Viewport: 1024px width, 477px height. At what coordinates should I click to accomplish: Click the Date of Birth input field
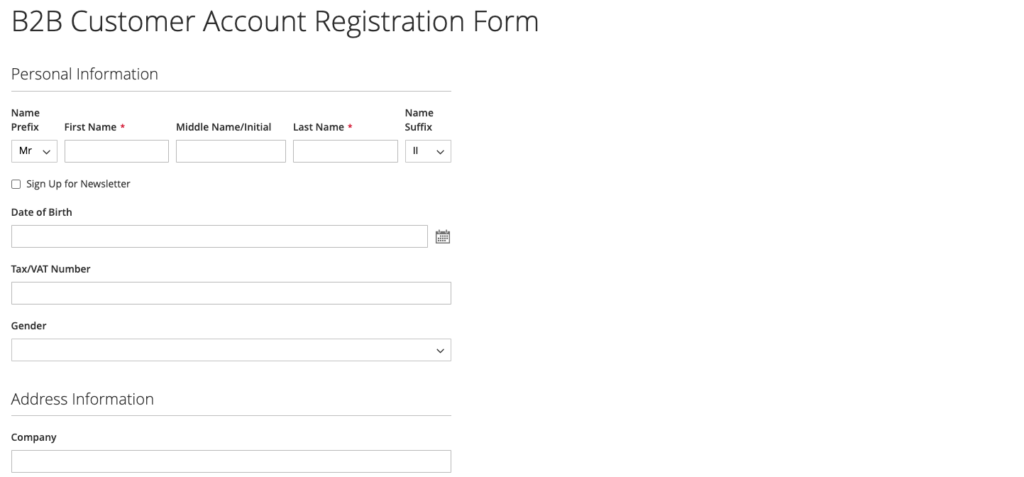(x=220, y=236)
